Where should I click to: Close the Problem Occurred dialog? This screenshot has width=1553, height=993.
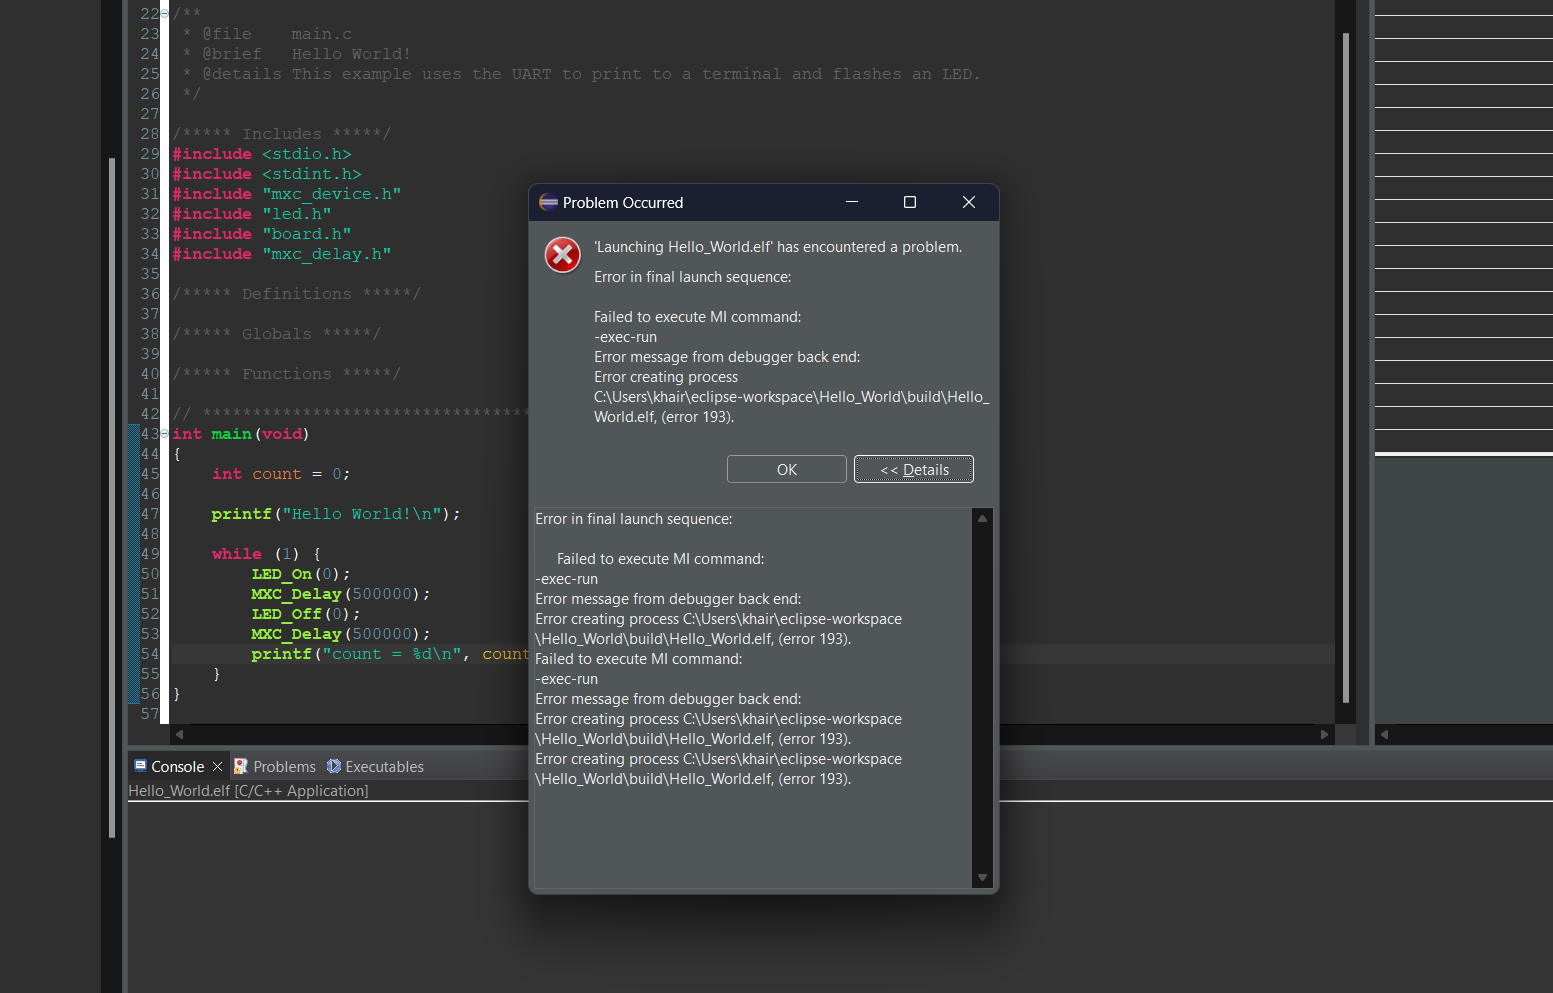968,202
